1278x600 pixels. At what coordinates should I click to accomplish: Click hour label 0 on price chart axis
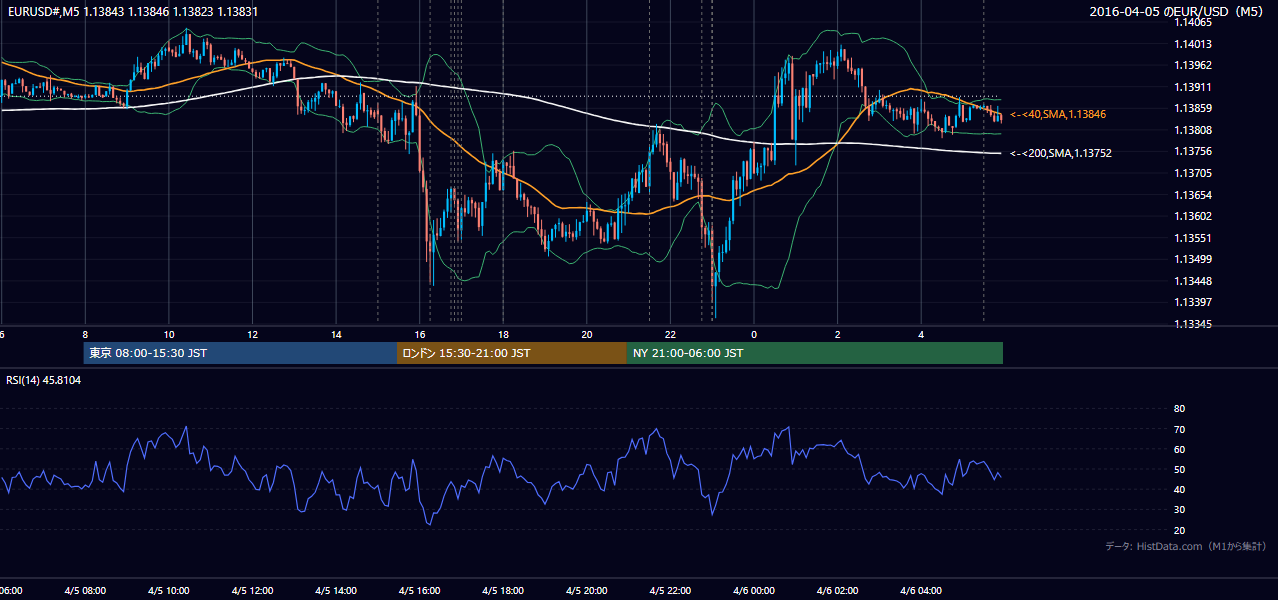click(x=754, y=334)
